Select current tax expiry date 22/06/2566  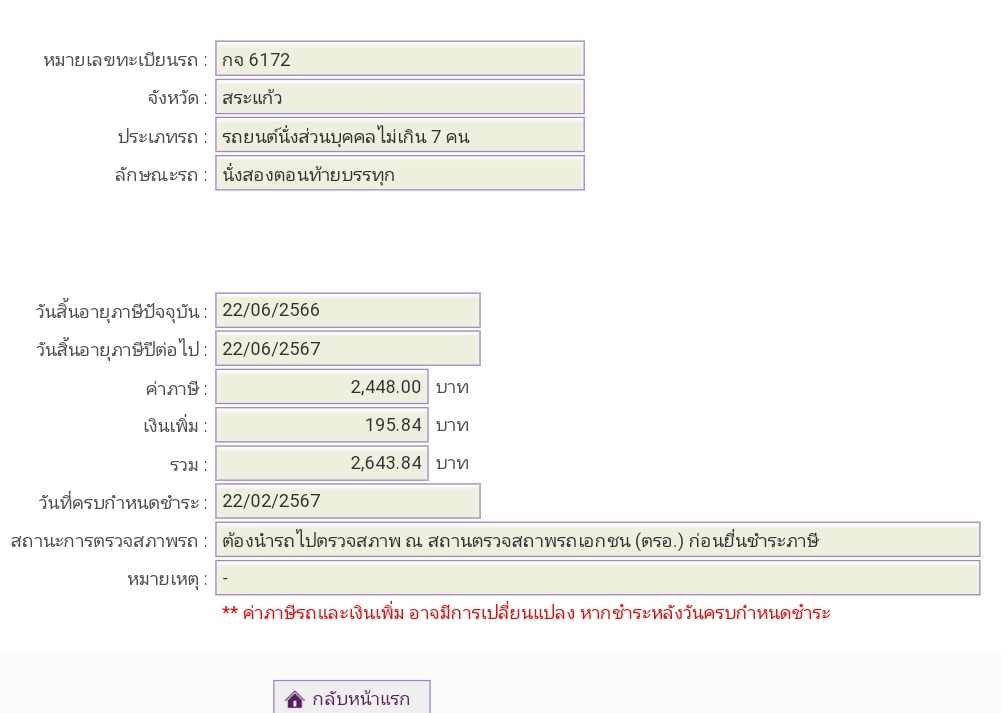pyautogui.click(x=348, y=310)
